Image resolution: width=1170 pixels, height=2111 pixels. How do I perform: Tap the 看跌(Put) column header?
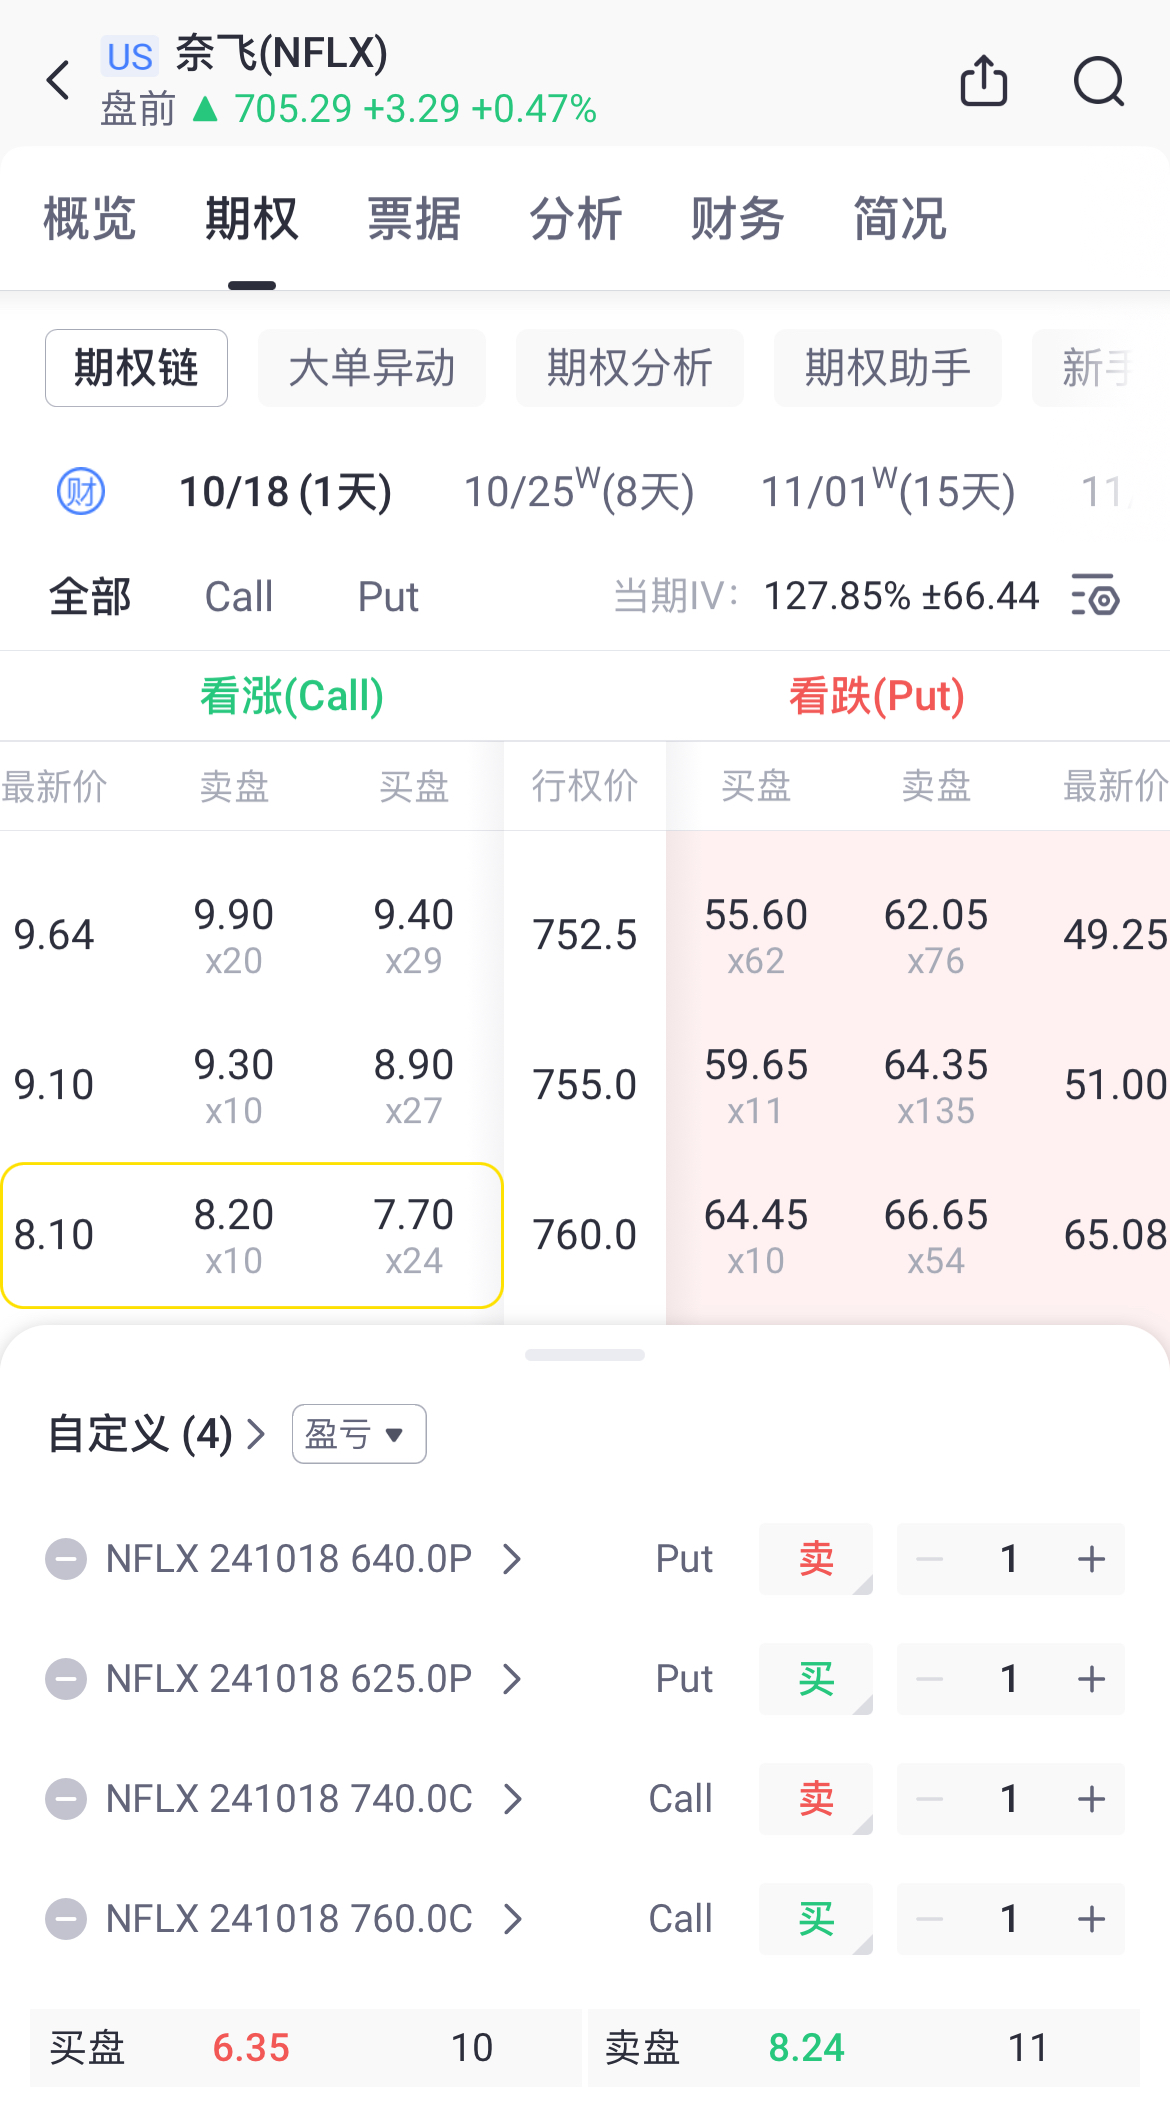877,695
